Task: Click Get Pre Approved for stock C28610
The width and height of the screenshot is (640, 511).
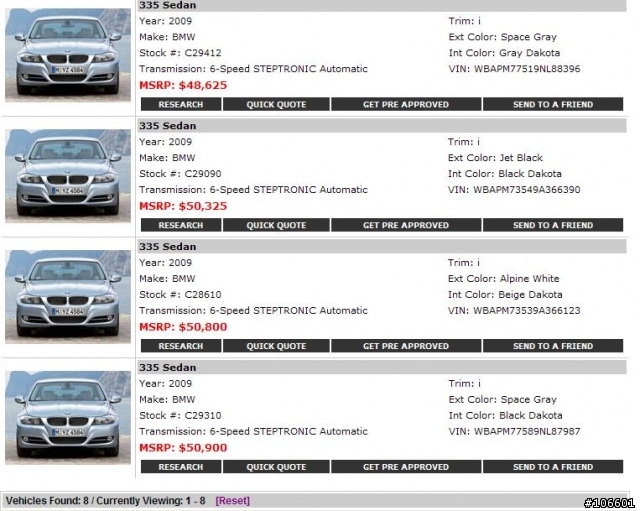Action: click(406, 346)
